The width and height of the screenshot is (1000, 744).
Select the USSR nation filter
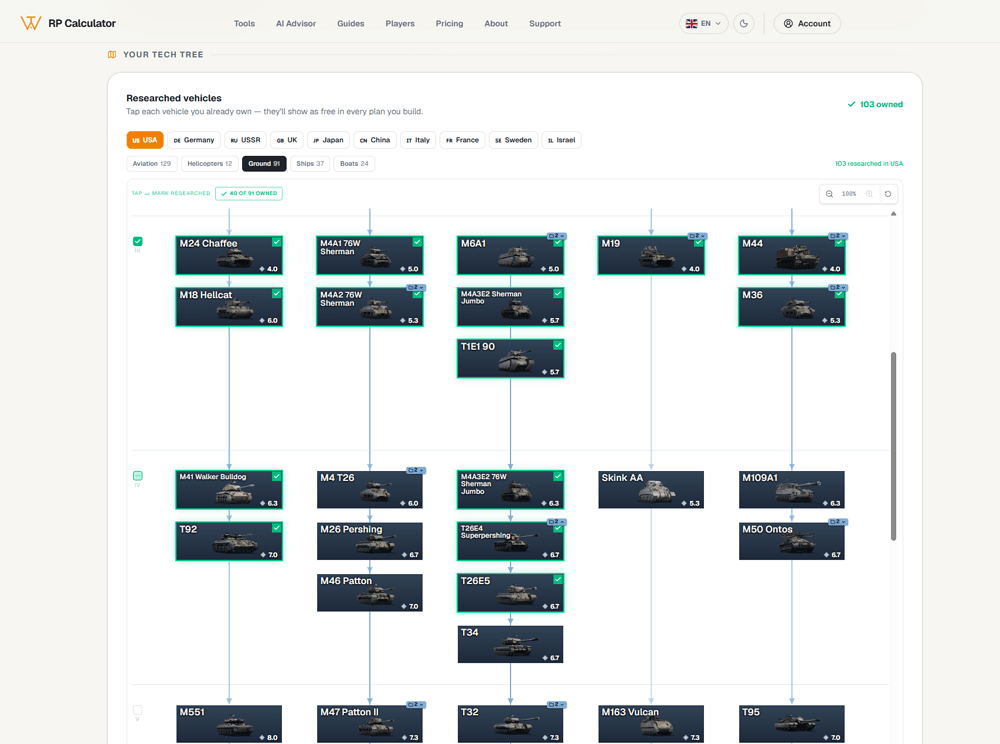(246, 140)
